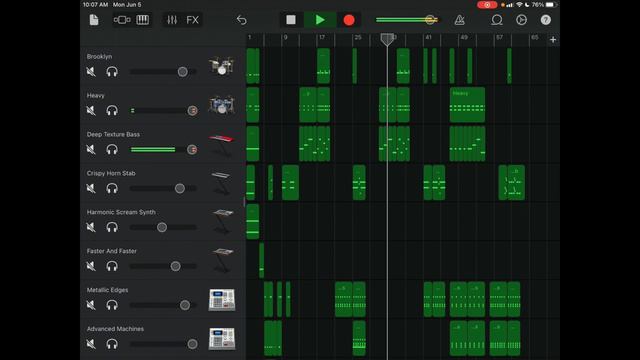Screen dimensions: 640x360
Task: Solo the Crispy Horn Stab track
Action: point(112,188)
